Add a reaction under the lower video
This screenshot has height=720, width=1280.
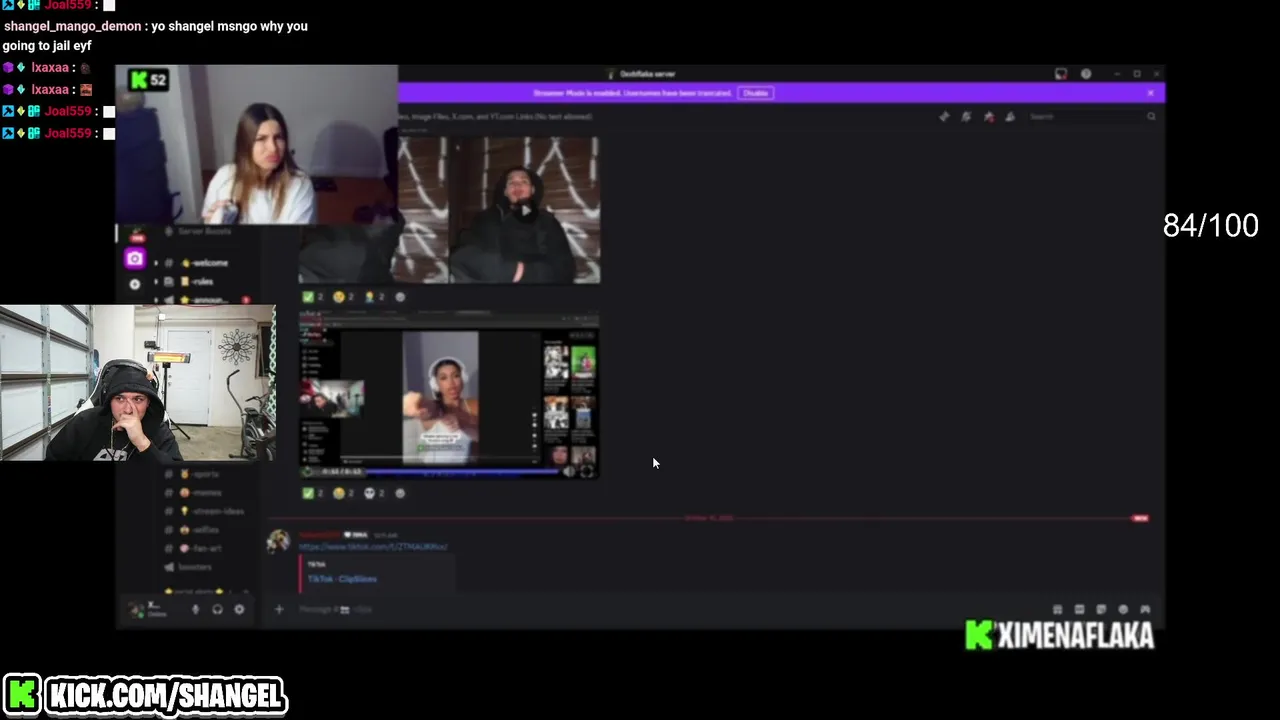(x=400, y=493)
